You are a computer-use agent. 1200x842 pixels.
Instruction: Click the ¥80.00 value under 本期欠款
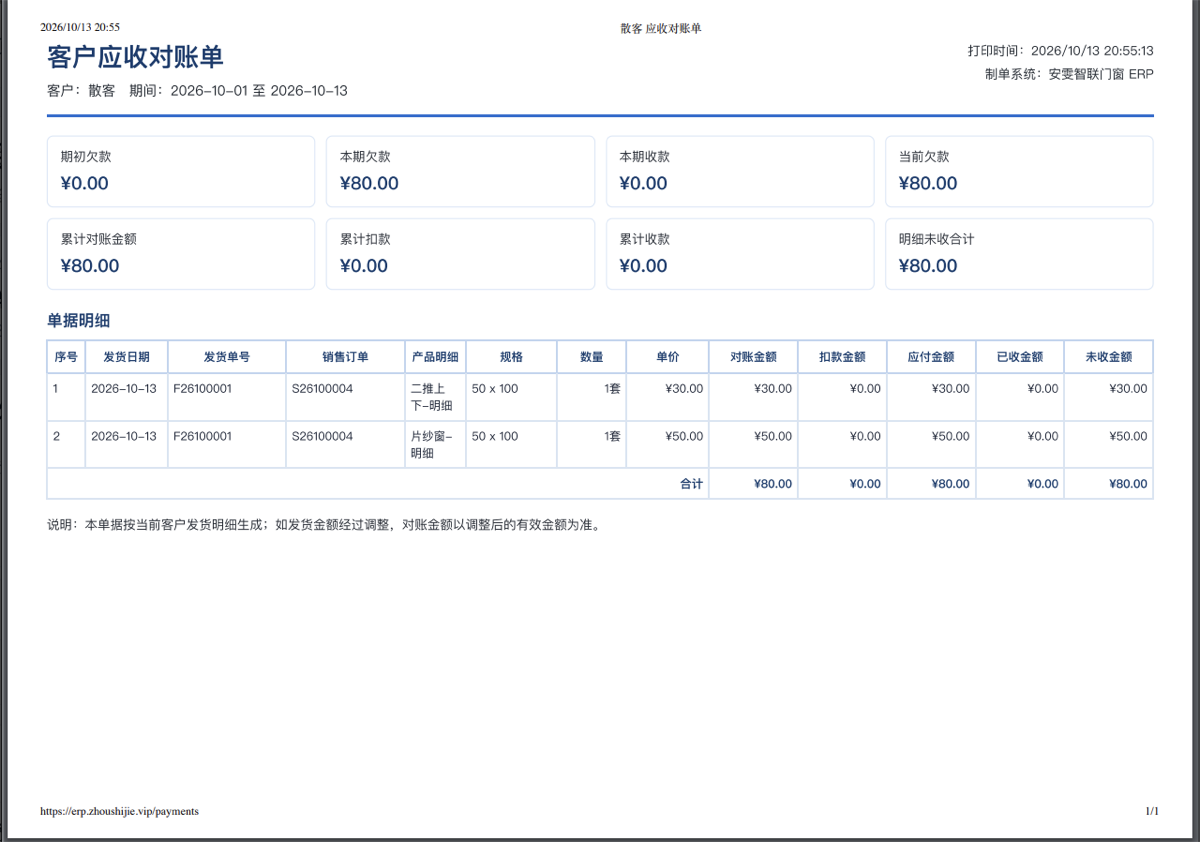coord(369,184)
